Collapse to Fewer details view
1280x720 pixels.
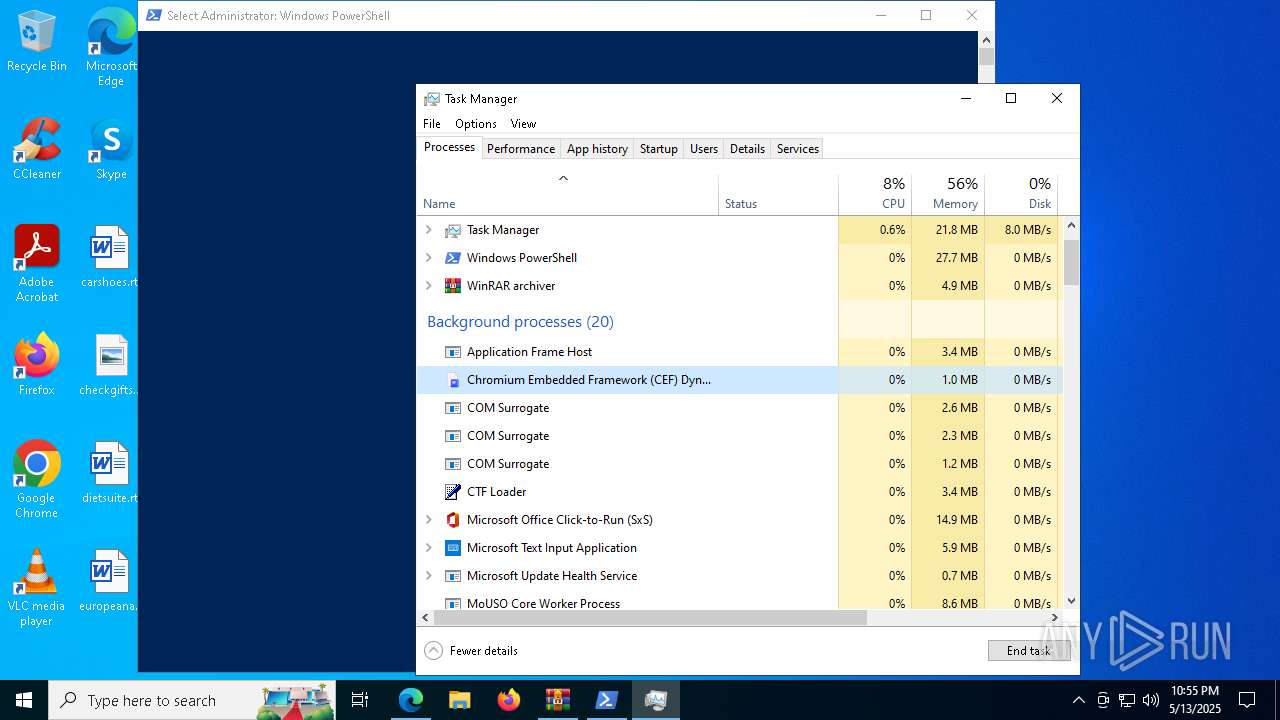pyautogui.click(x=471, y=651)
